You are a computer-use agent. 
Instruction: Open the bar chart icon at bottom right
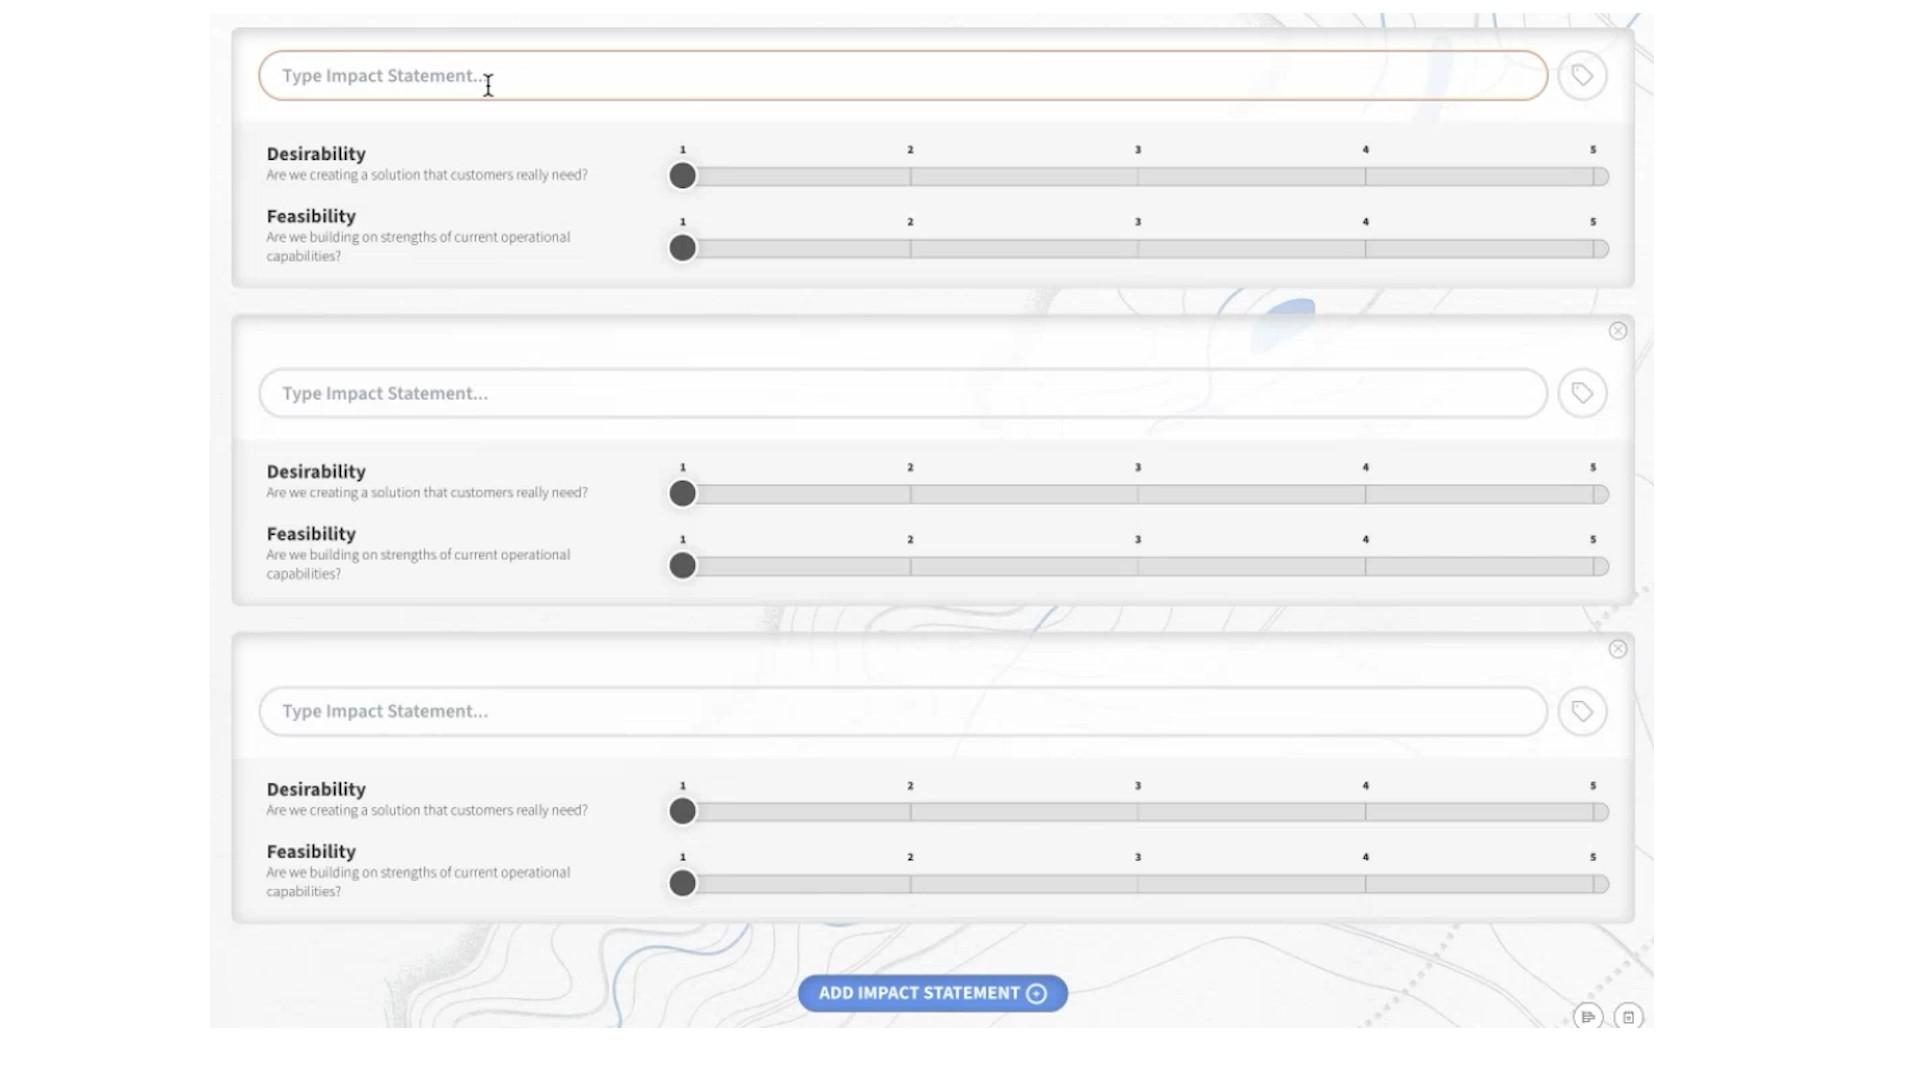point(1587,1017)
